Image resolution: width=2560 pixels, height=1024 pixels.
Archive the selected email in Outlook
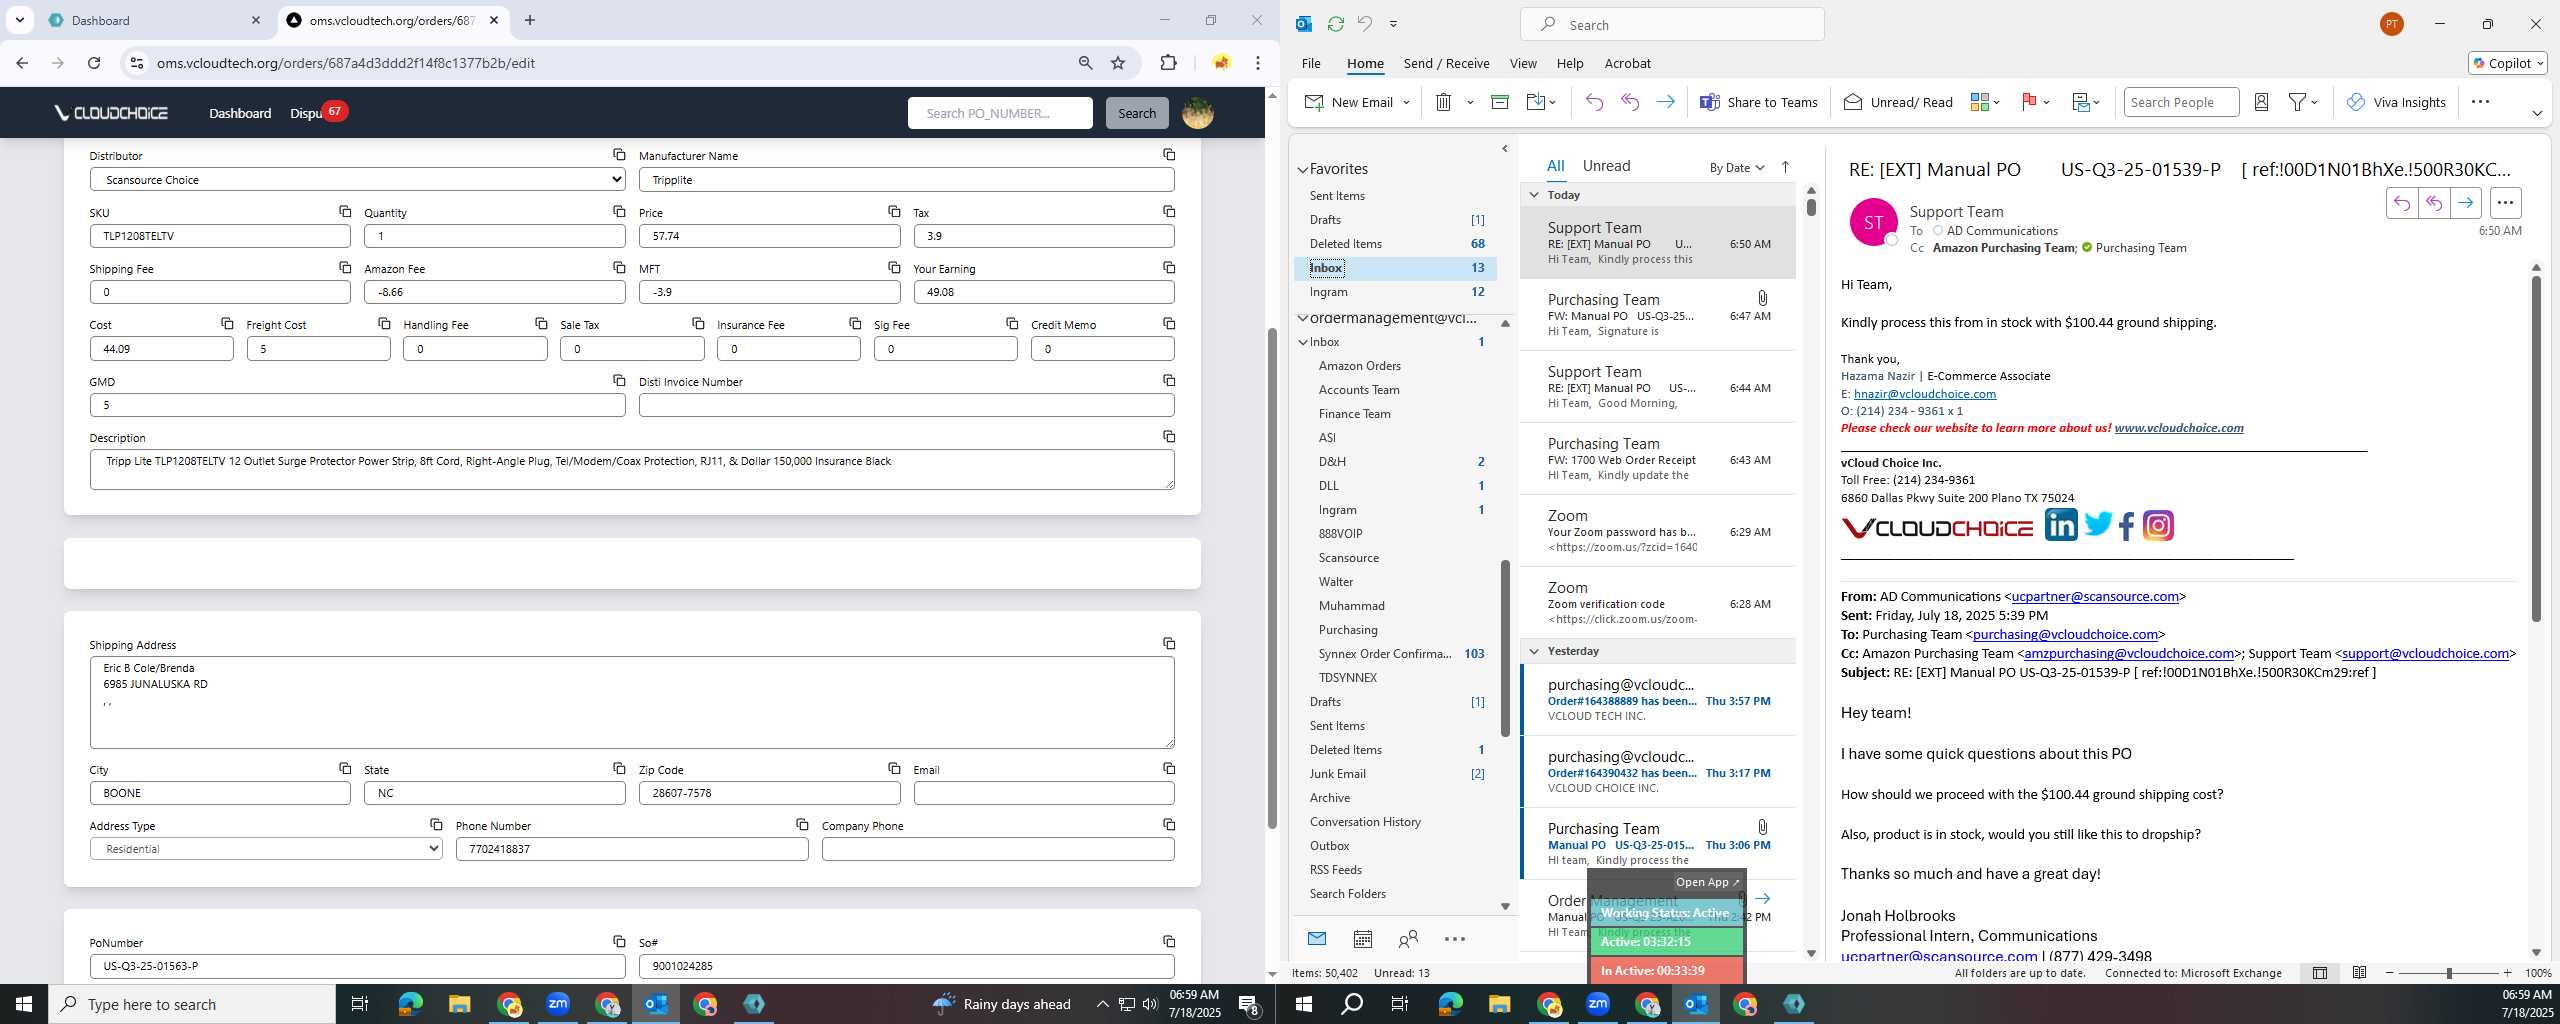[1499, 102]
